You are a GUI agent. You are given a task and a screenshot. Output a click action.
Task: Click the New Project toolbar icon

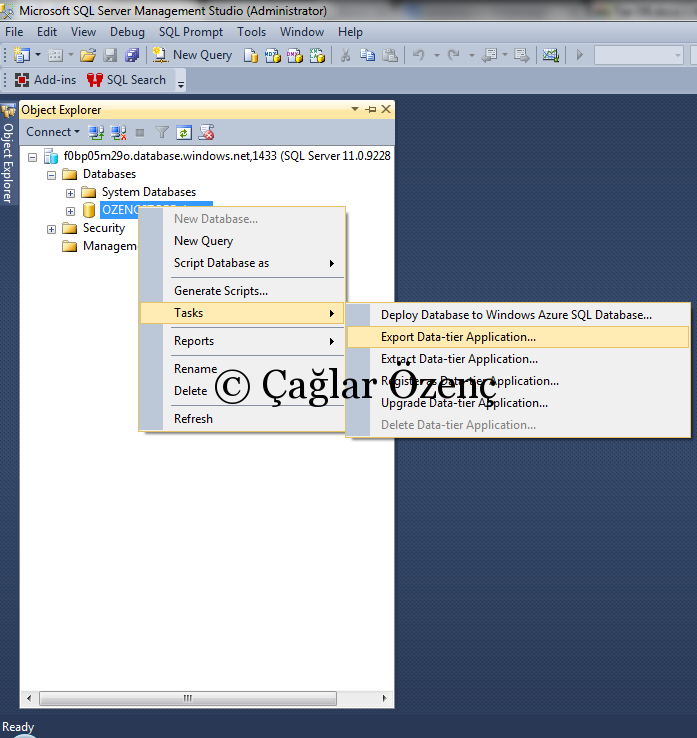click(x=22, y=55)
